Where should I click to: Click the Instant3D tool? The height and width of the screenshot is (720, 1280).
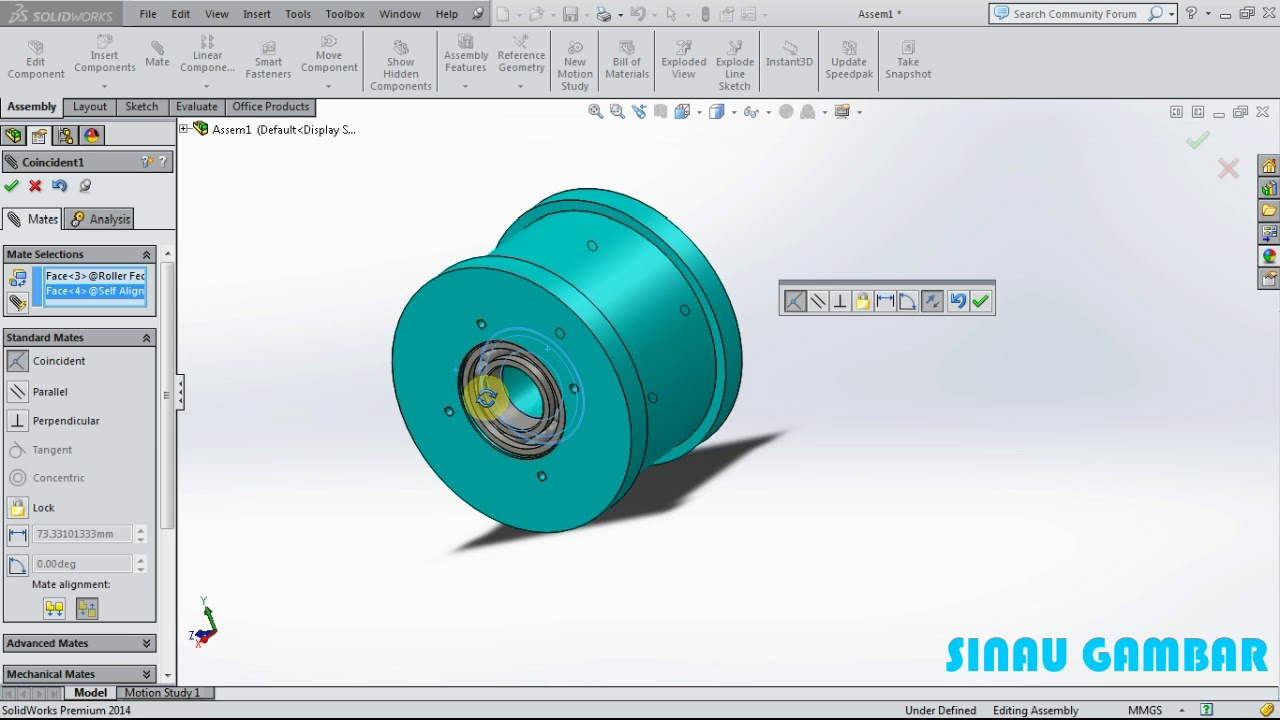pos(789,54)
